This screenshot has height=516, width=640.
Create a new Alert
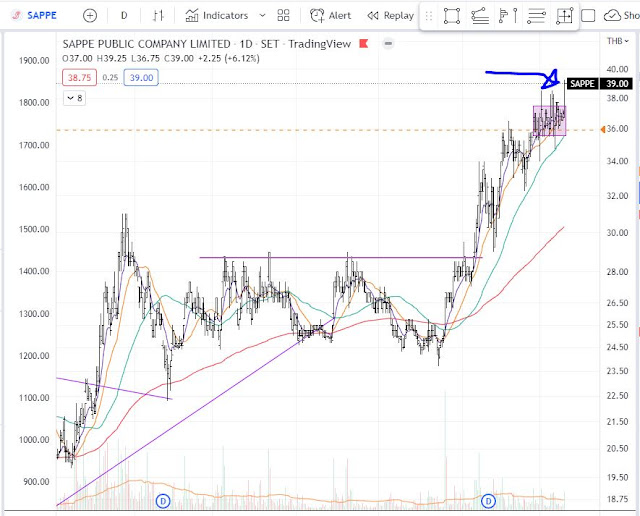point(331,16)
